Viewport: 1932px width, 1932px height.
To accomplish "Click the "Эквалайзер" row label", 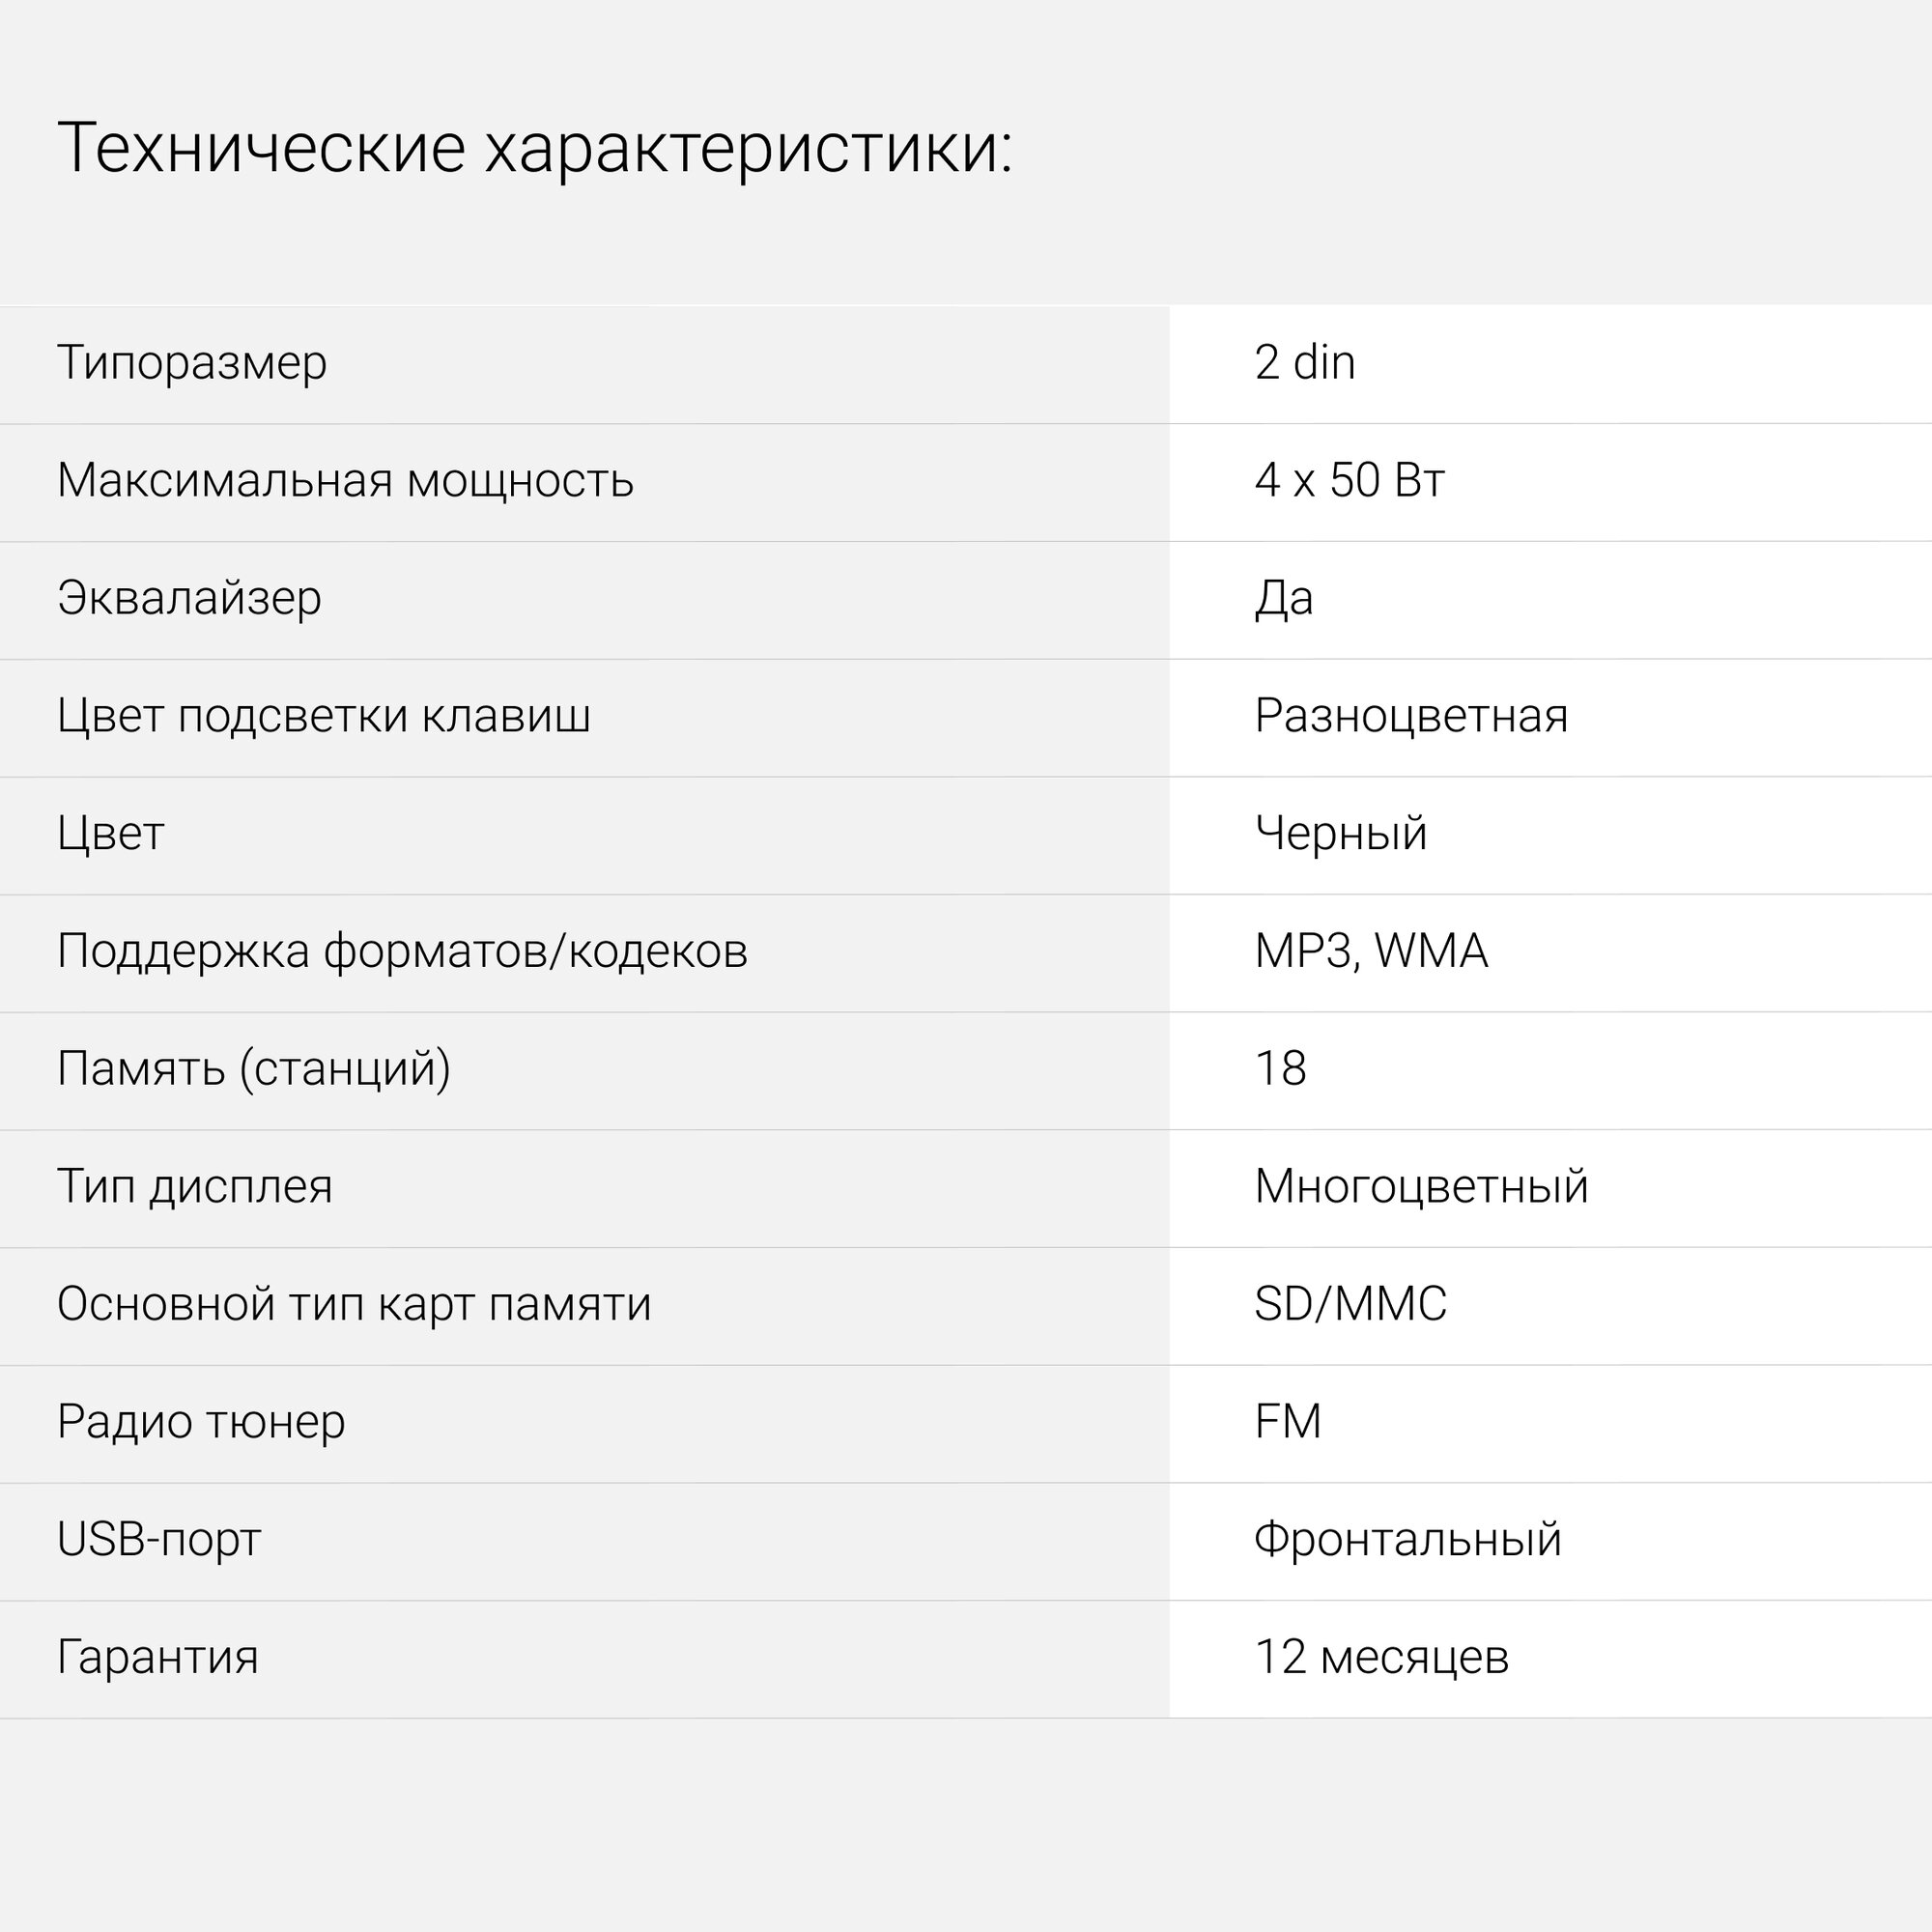I will click(x=189, y=598).
